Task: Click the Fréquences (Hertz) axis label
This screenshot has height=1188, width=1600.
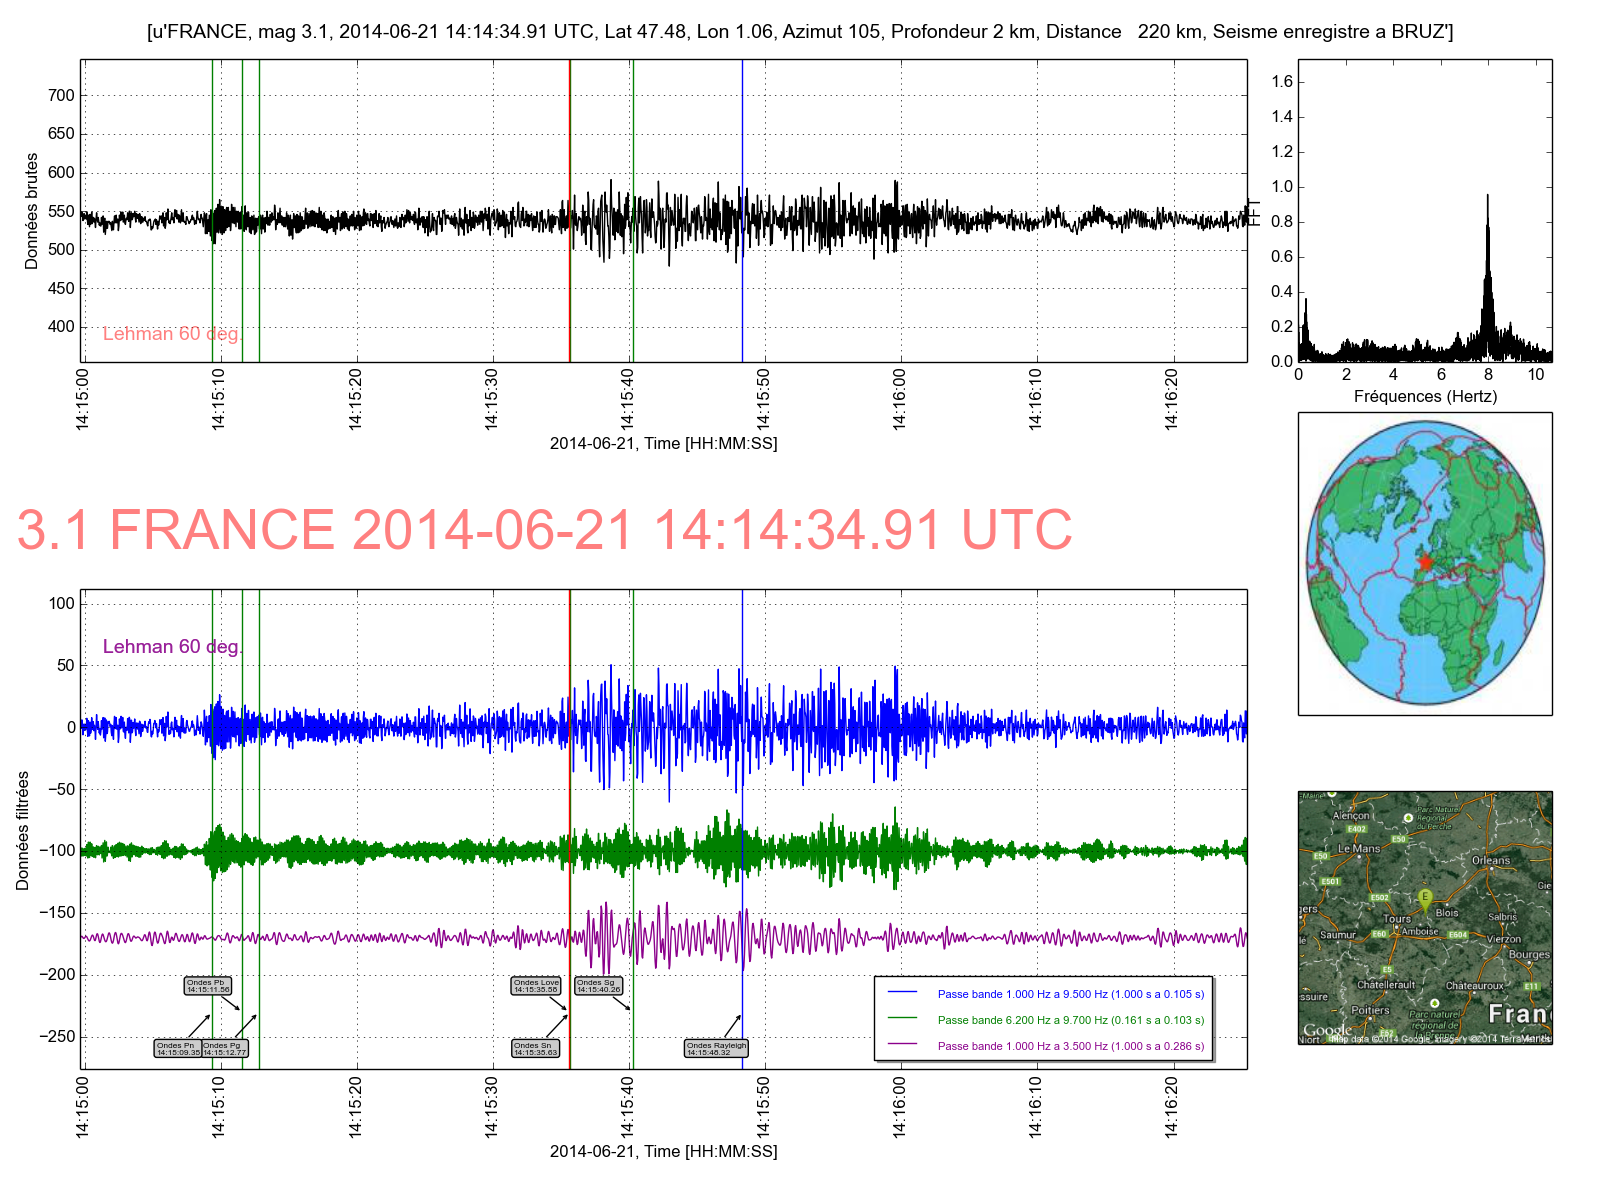Action: pyautogui.click(x=1425, y=396)
